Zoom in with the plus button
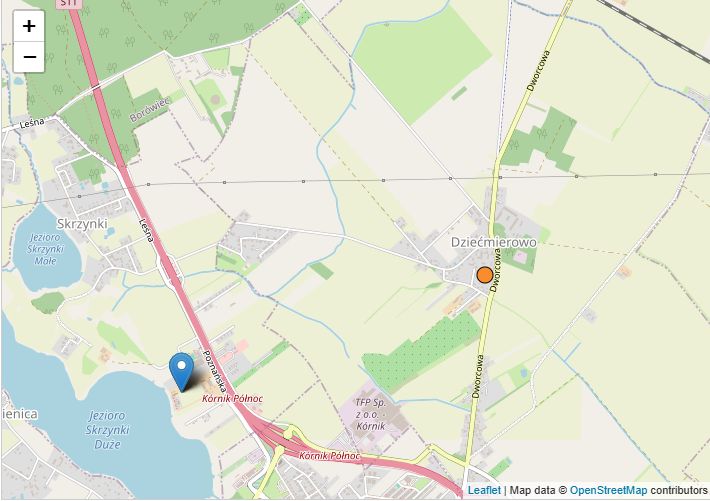Screen dimensions: 710x501 click(x=29, y=26)
